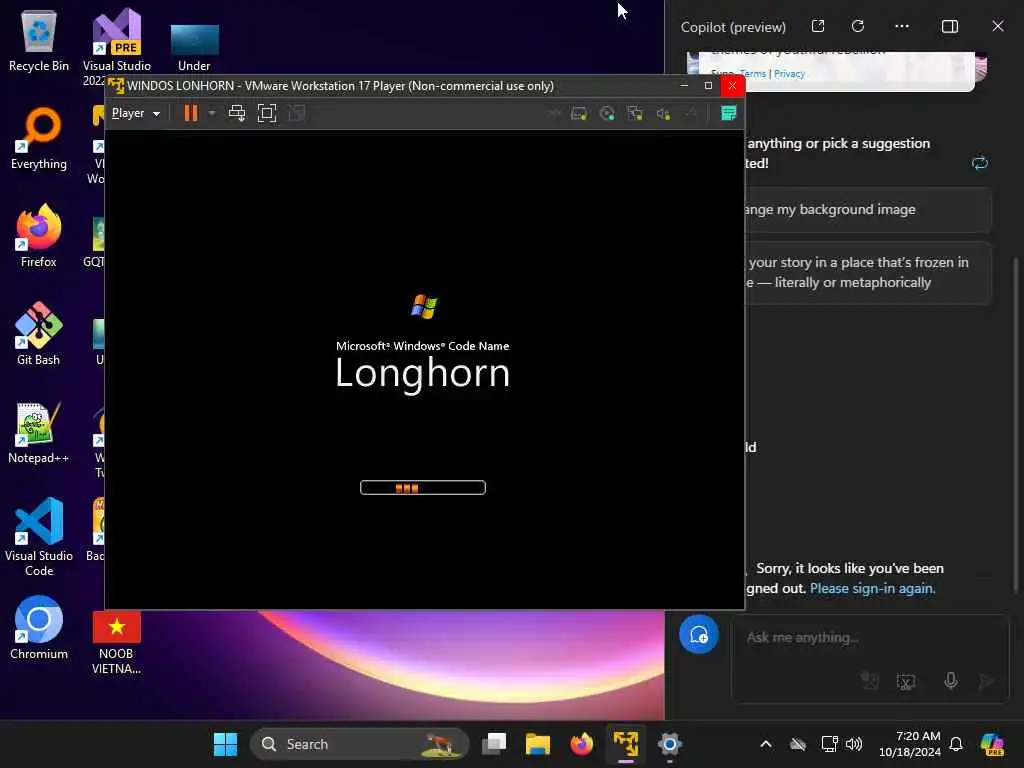
Task: Select the Notepad++ desktop shortcut
Action: tap(39, 432)
